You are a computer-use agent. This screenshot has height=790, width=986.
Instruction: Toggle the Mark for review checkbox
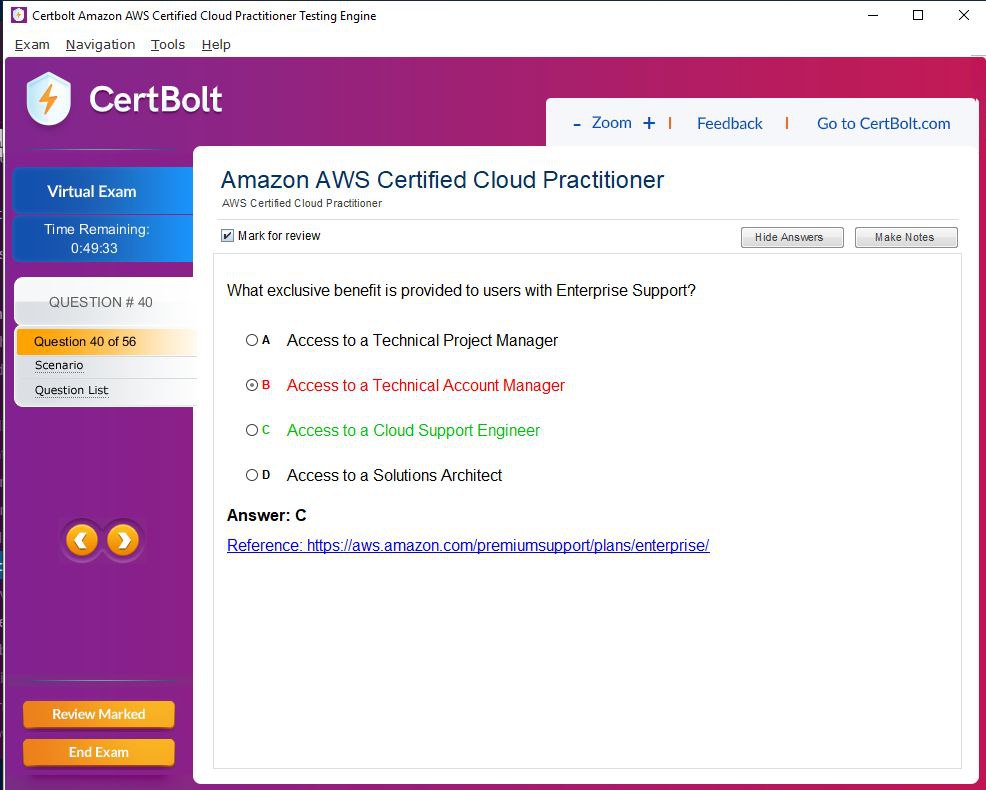click(228, 236)
